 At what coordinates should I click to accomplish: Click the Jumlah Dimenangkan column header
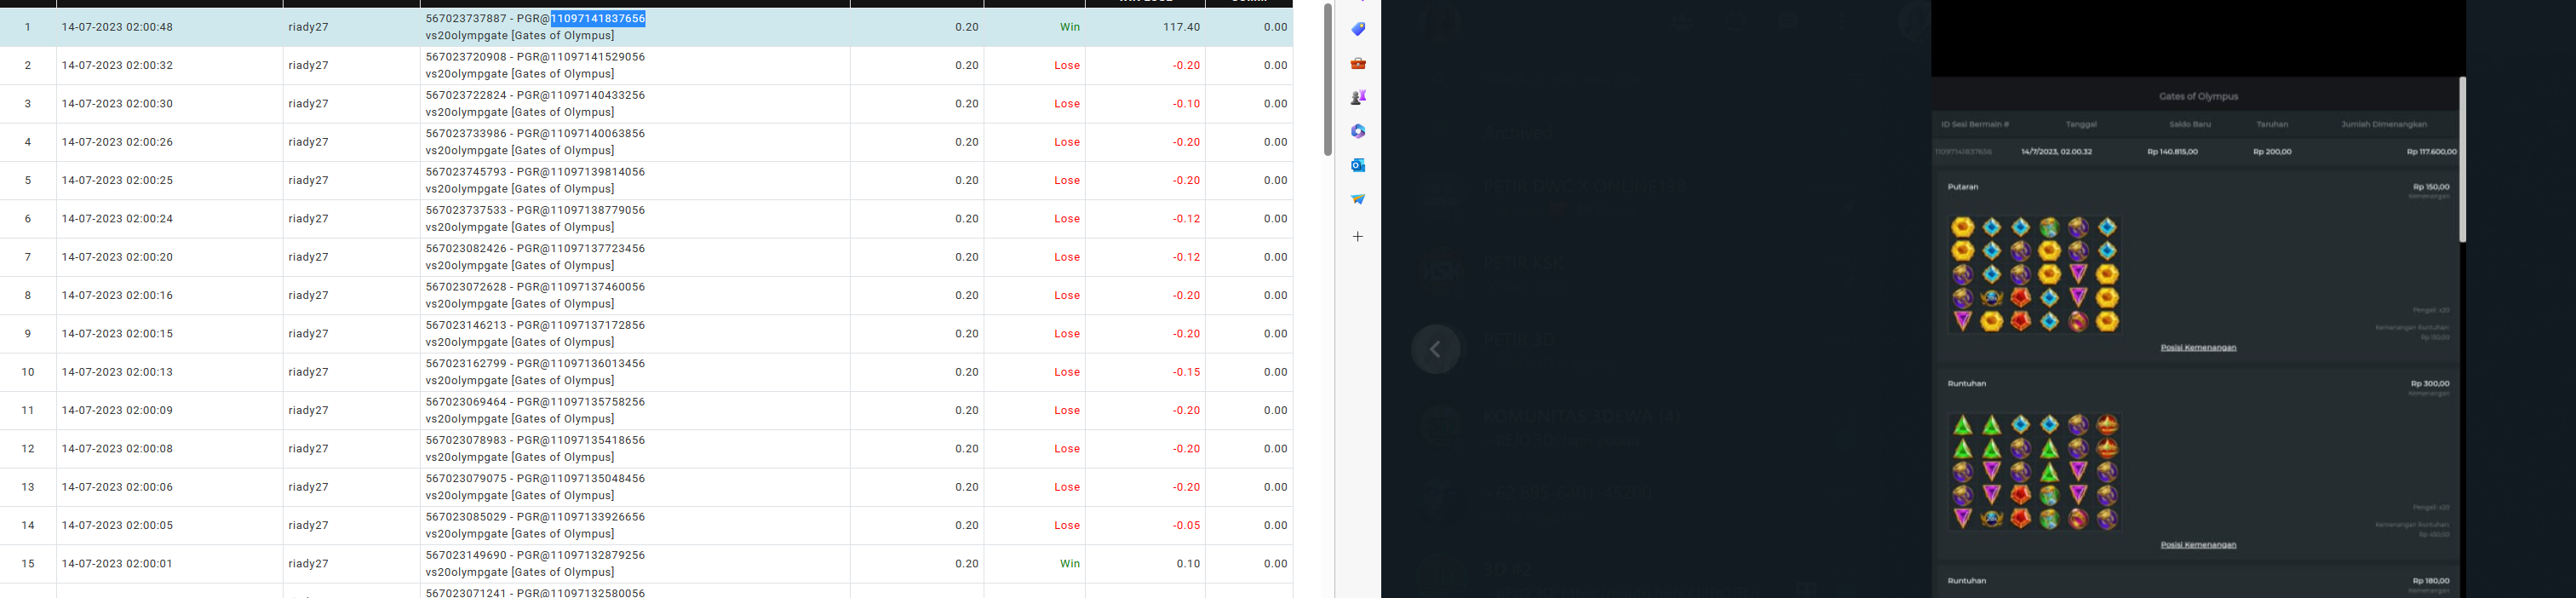tap(2384, 125)
